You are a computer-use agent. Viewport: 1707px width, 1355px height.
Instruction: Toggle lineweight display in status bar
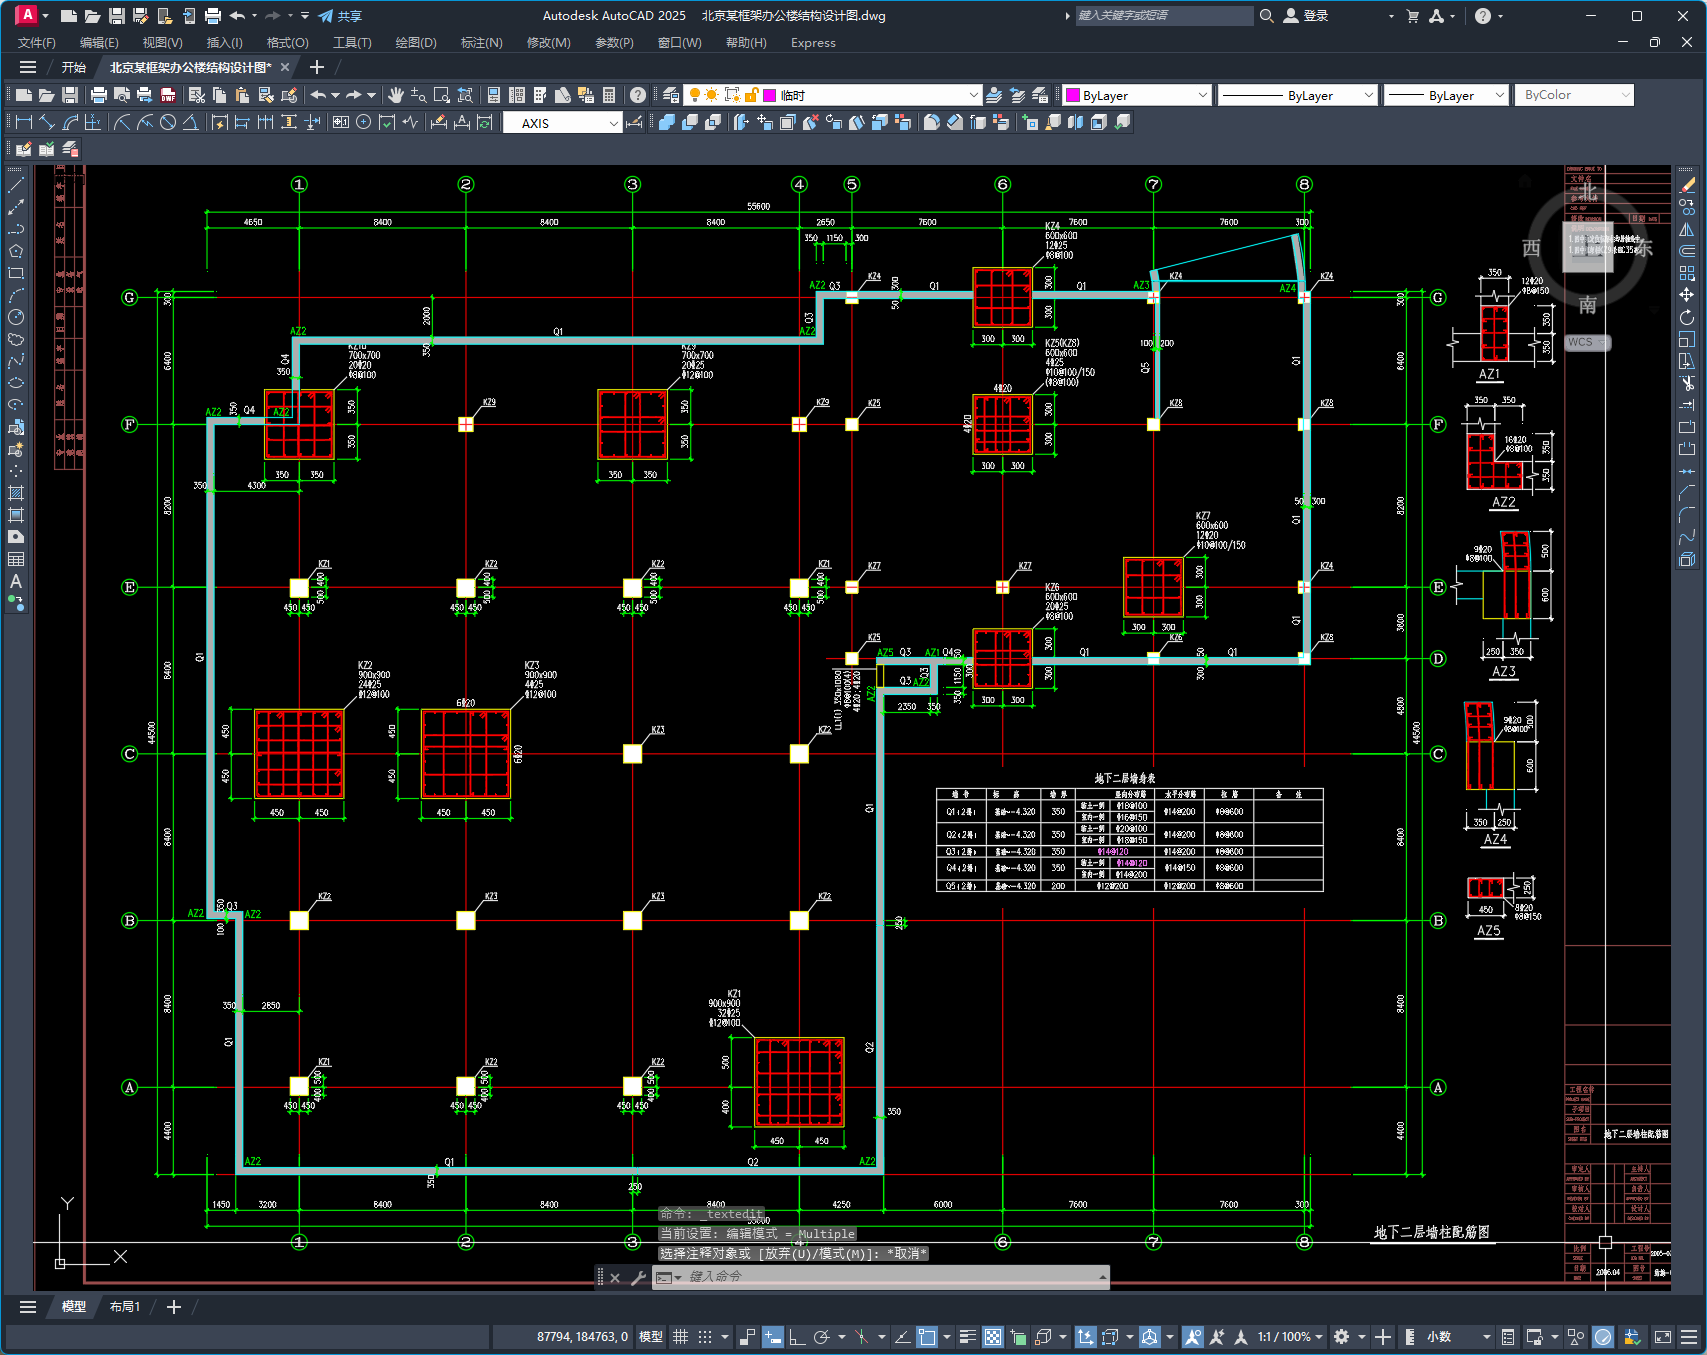pyautogui.click(x=967, y=1337)
